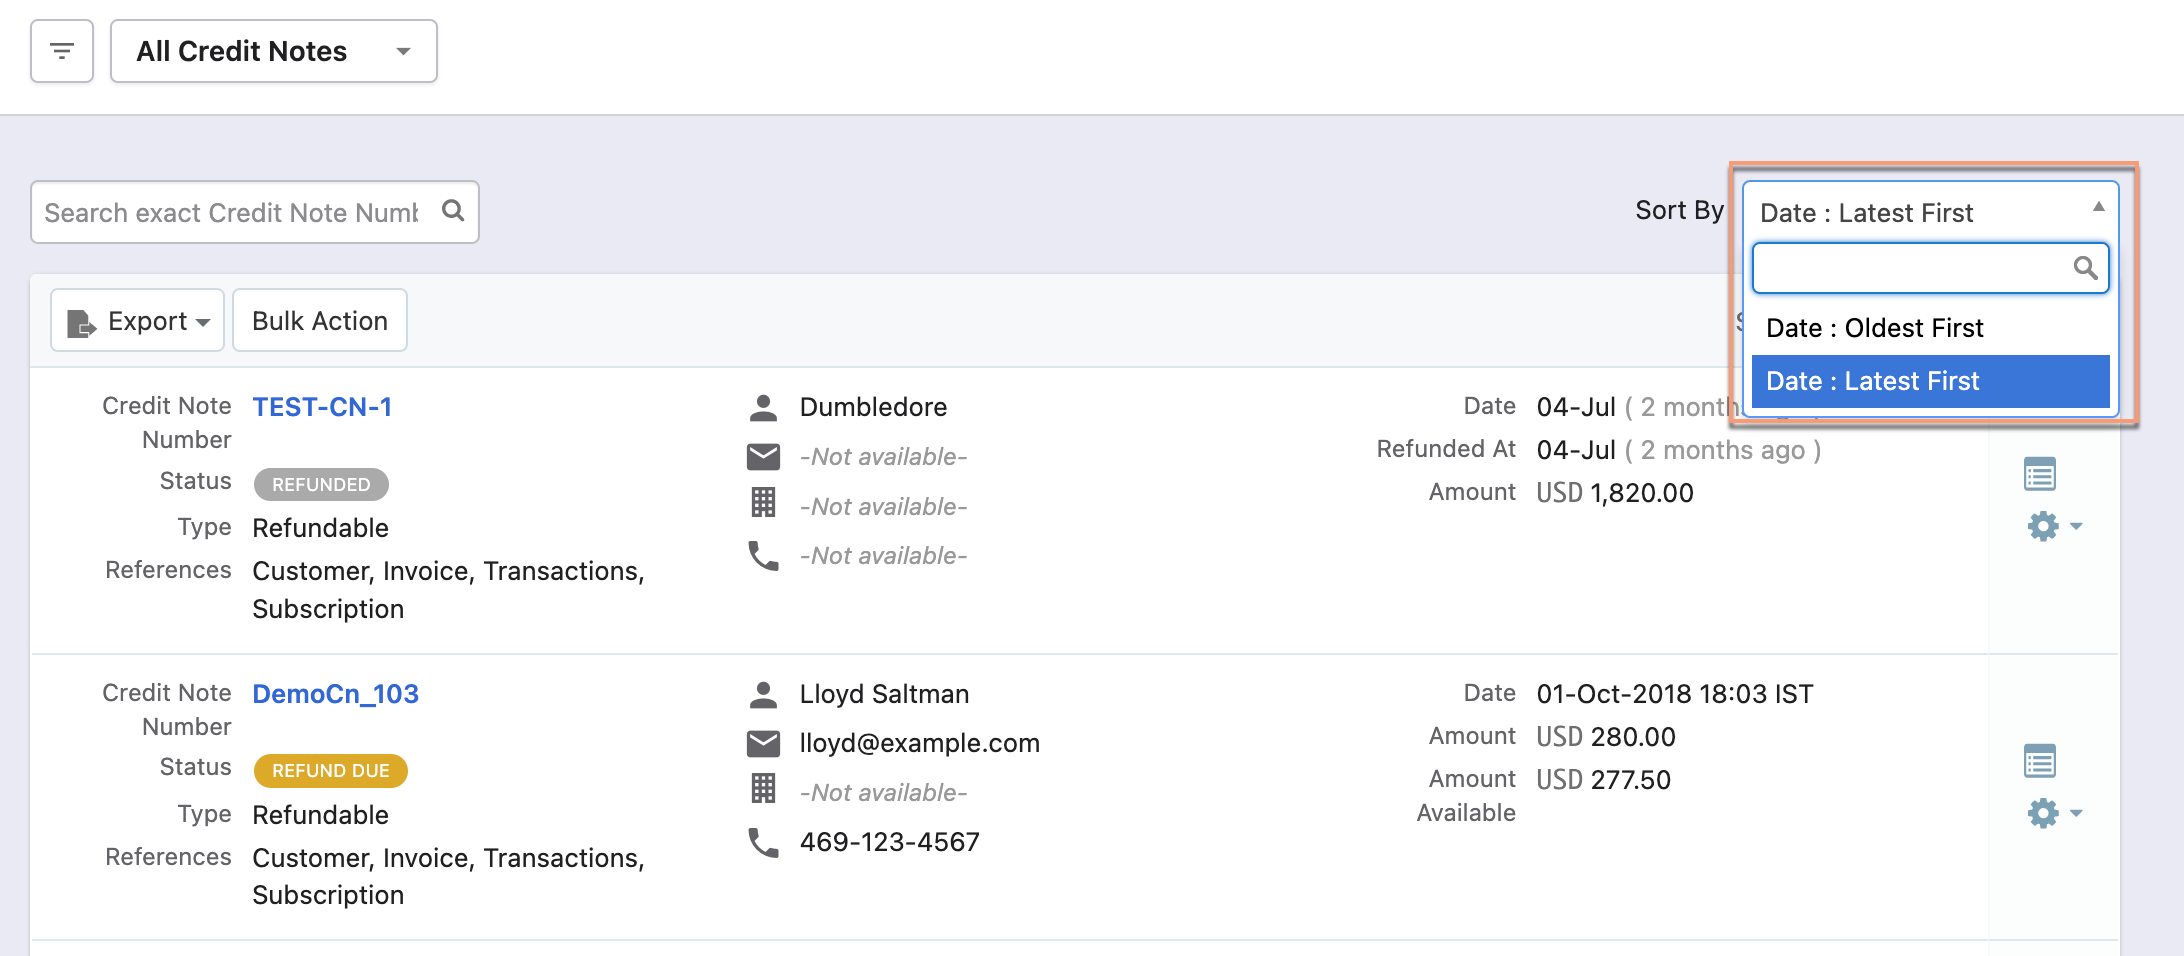2184x956 pixels.
Task: Open credit note DemoCn_103 link
Action: [335, 694]
